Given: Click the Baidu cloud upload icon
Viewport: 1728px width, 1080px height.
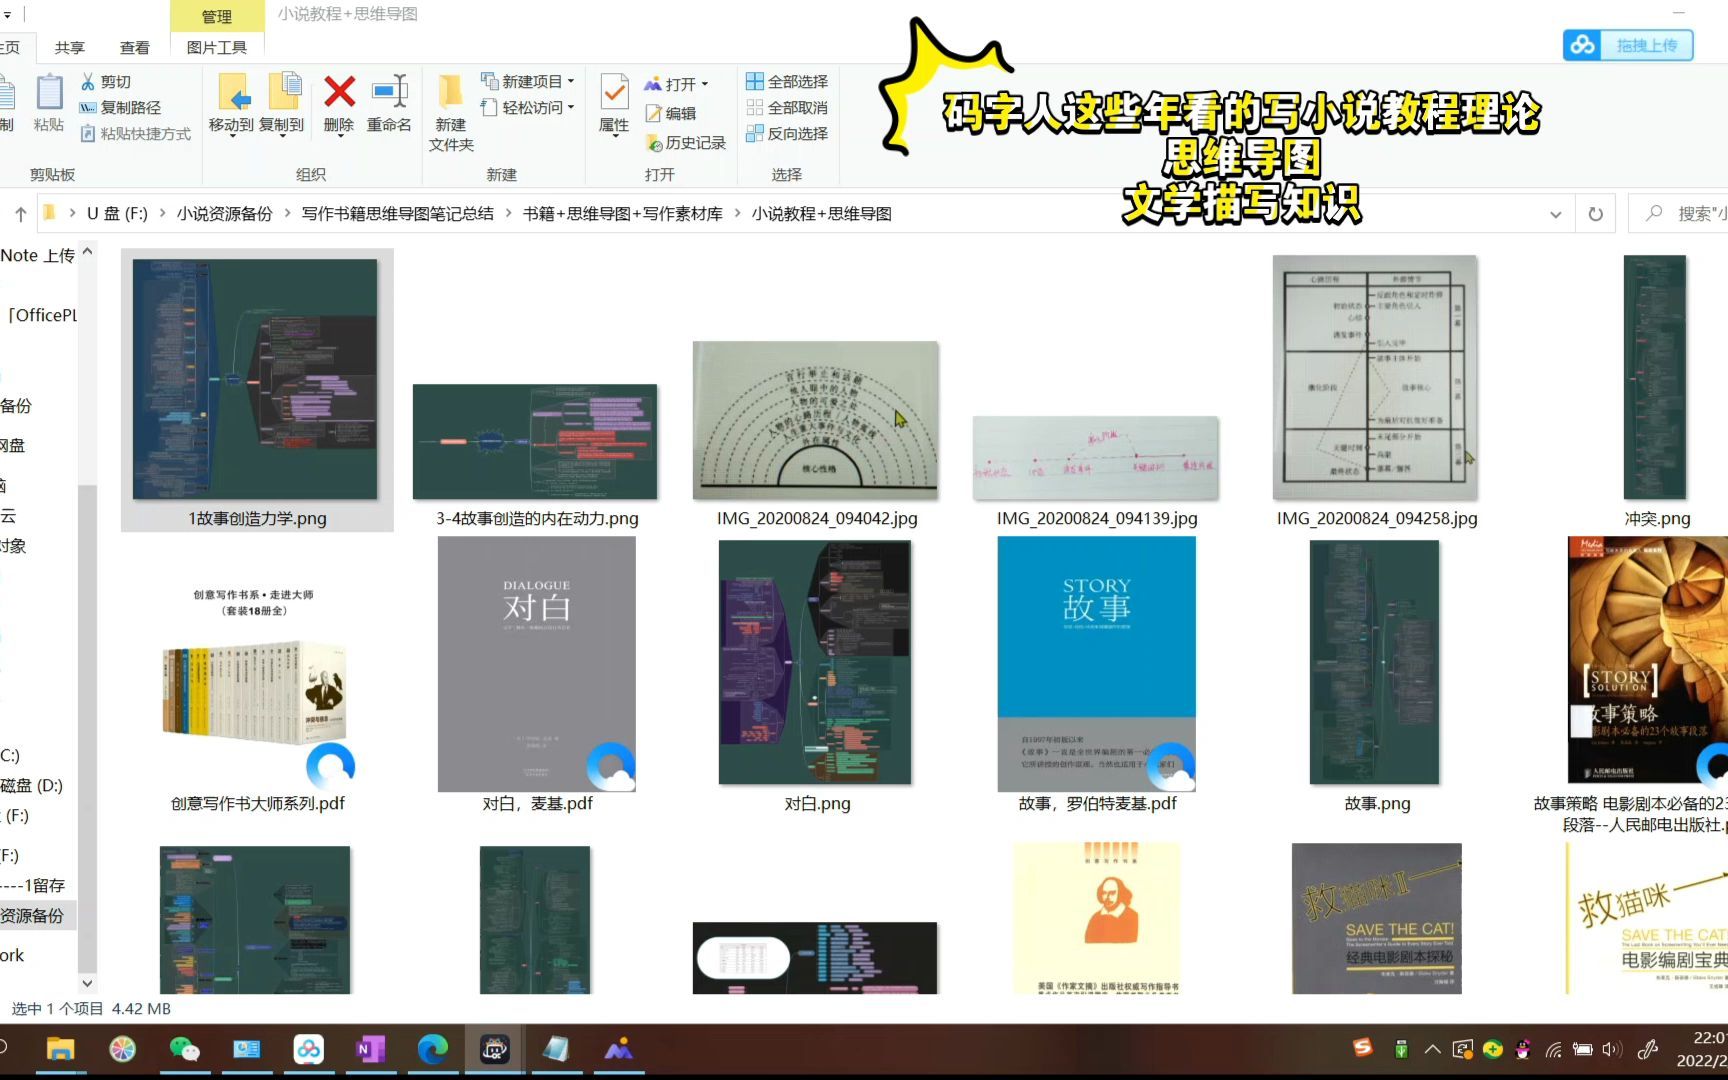Looking at the screenshot, I should point(1582,45).
